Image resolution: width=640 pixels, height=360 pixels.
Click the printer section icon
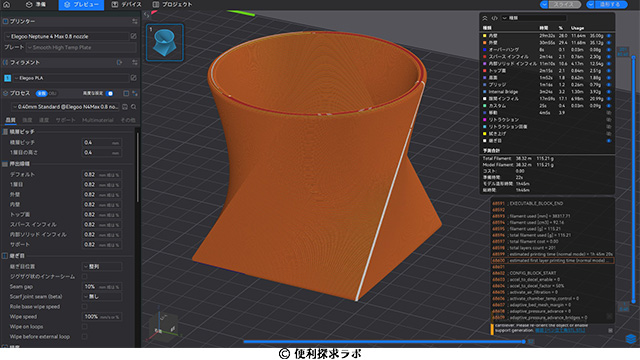[5, 21]
